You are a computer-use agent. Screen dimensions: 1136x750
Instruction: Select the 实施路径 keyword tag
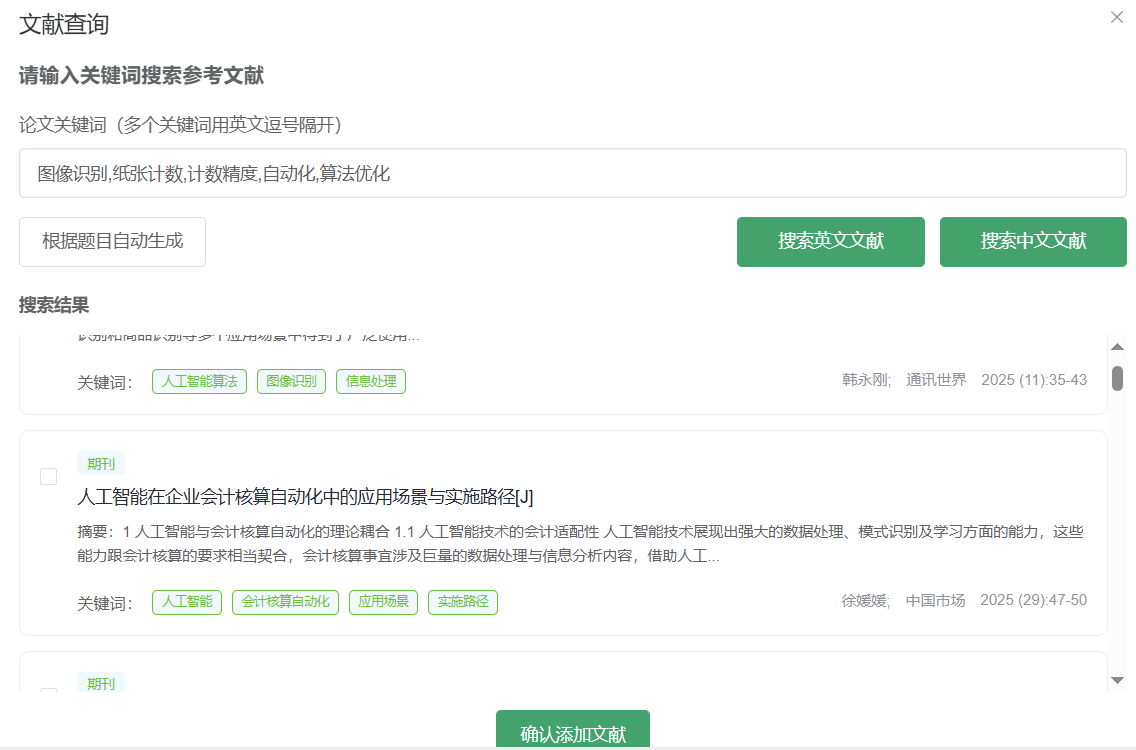pyautogui.click(x=462, y=602)
